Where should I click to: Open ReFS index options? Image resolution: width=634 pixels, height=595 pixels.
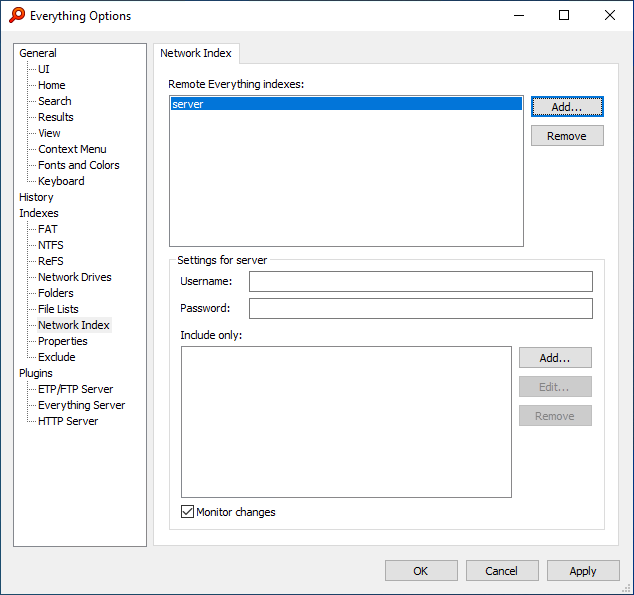coord(51,261)
